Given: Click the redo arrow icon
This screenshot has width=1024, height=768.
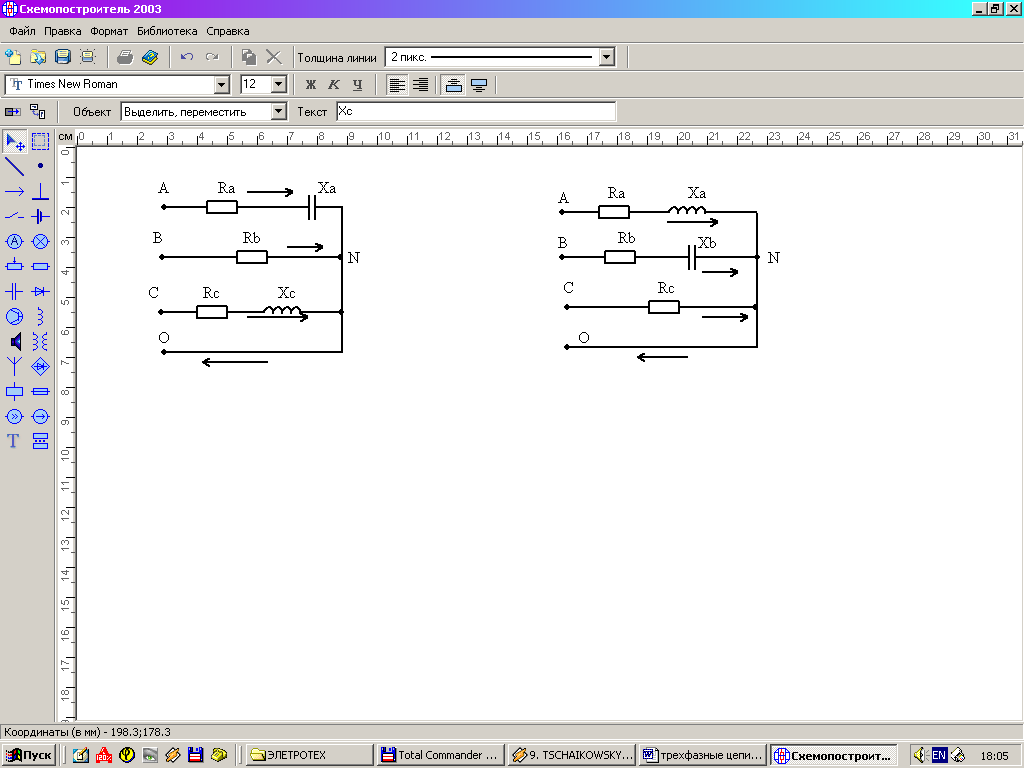Looking at the screenshot, I should tap(212, 57).
